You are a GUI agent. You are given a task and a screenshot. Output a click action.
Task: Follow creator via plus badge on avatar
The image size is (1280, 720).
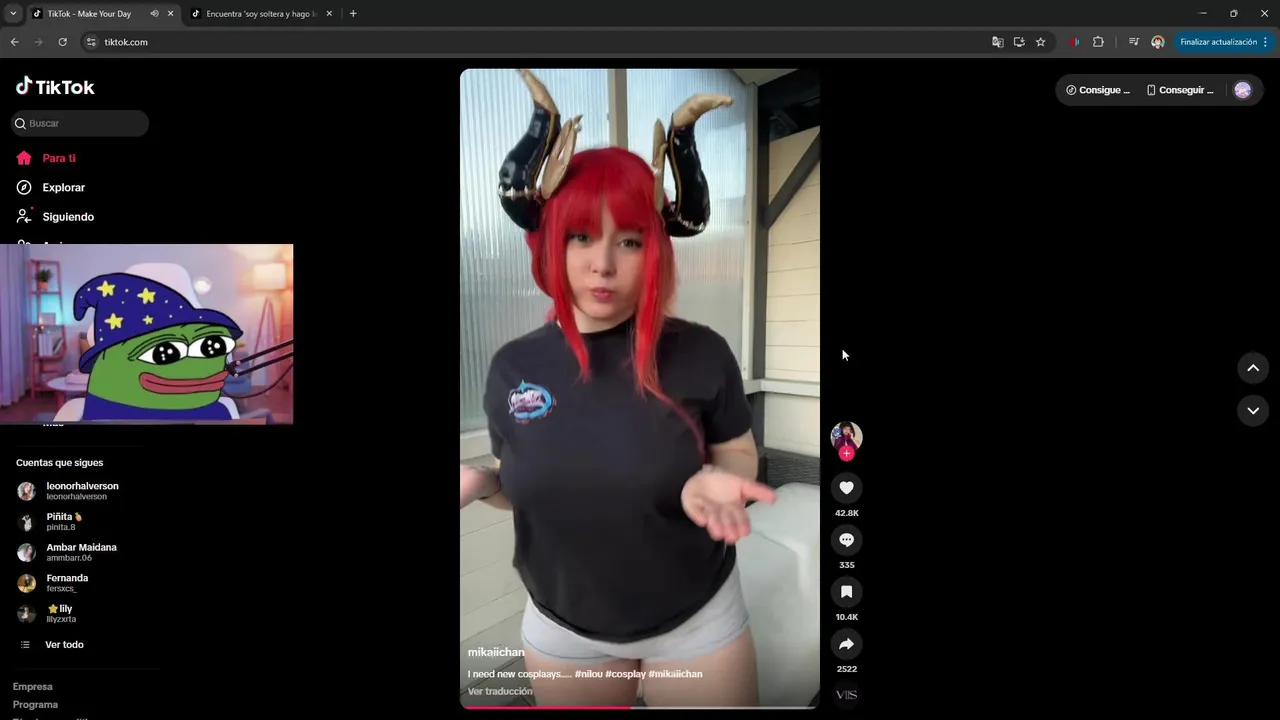coord(846,453)
